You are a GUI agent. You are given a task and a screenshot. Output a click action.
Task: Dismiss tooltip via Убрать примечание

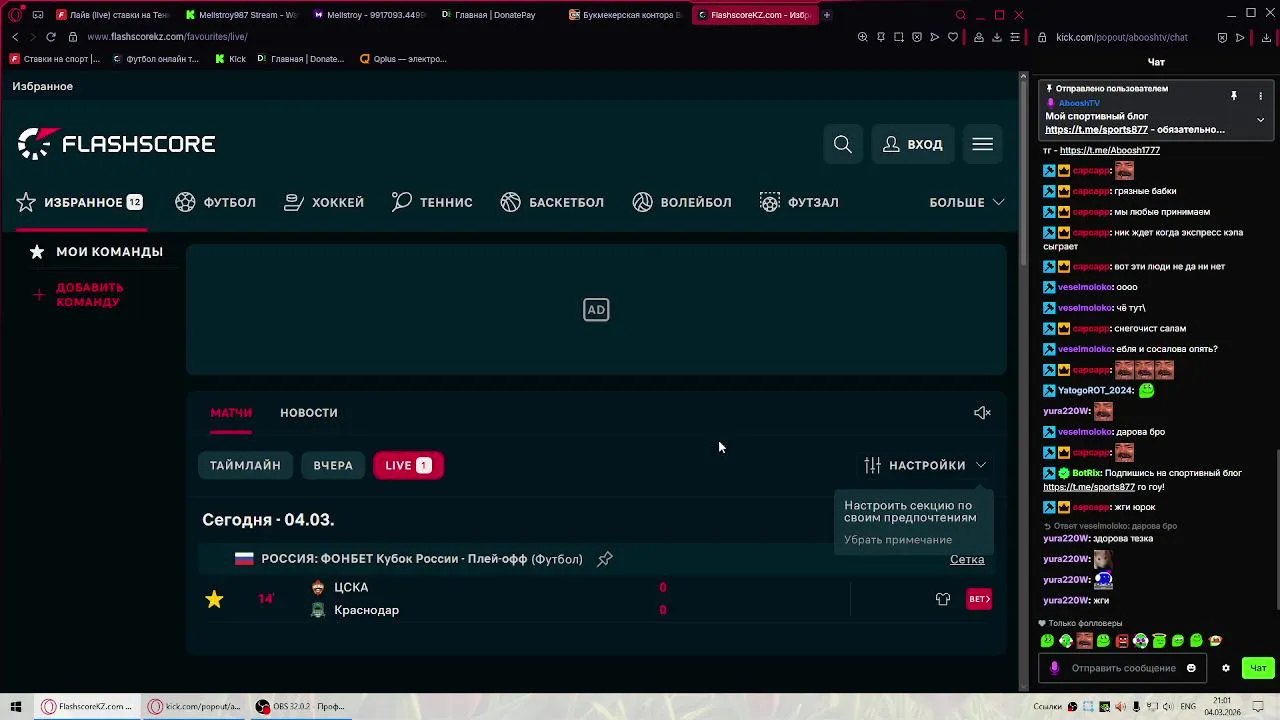(x=898, y=540)
